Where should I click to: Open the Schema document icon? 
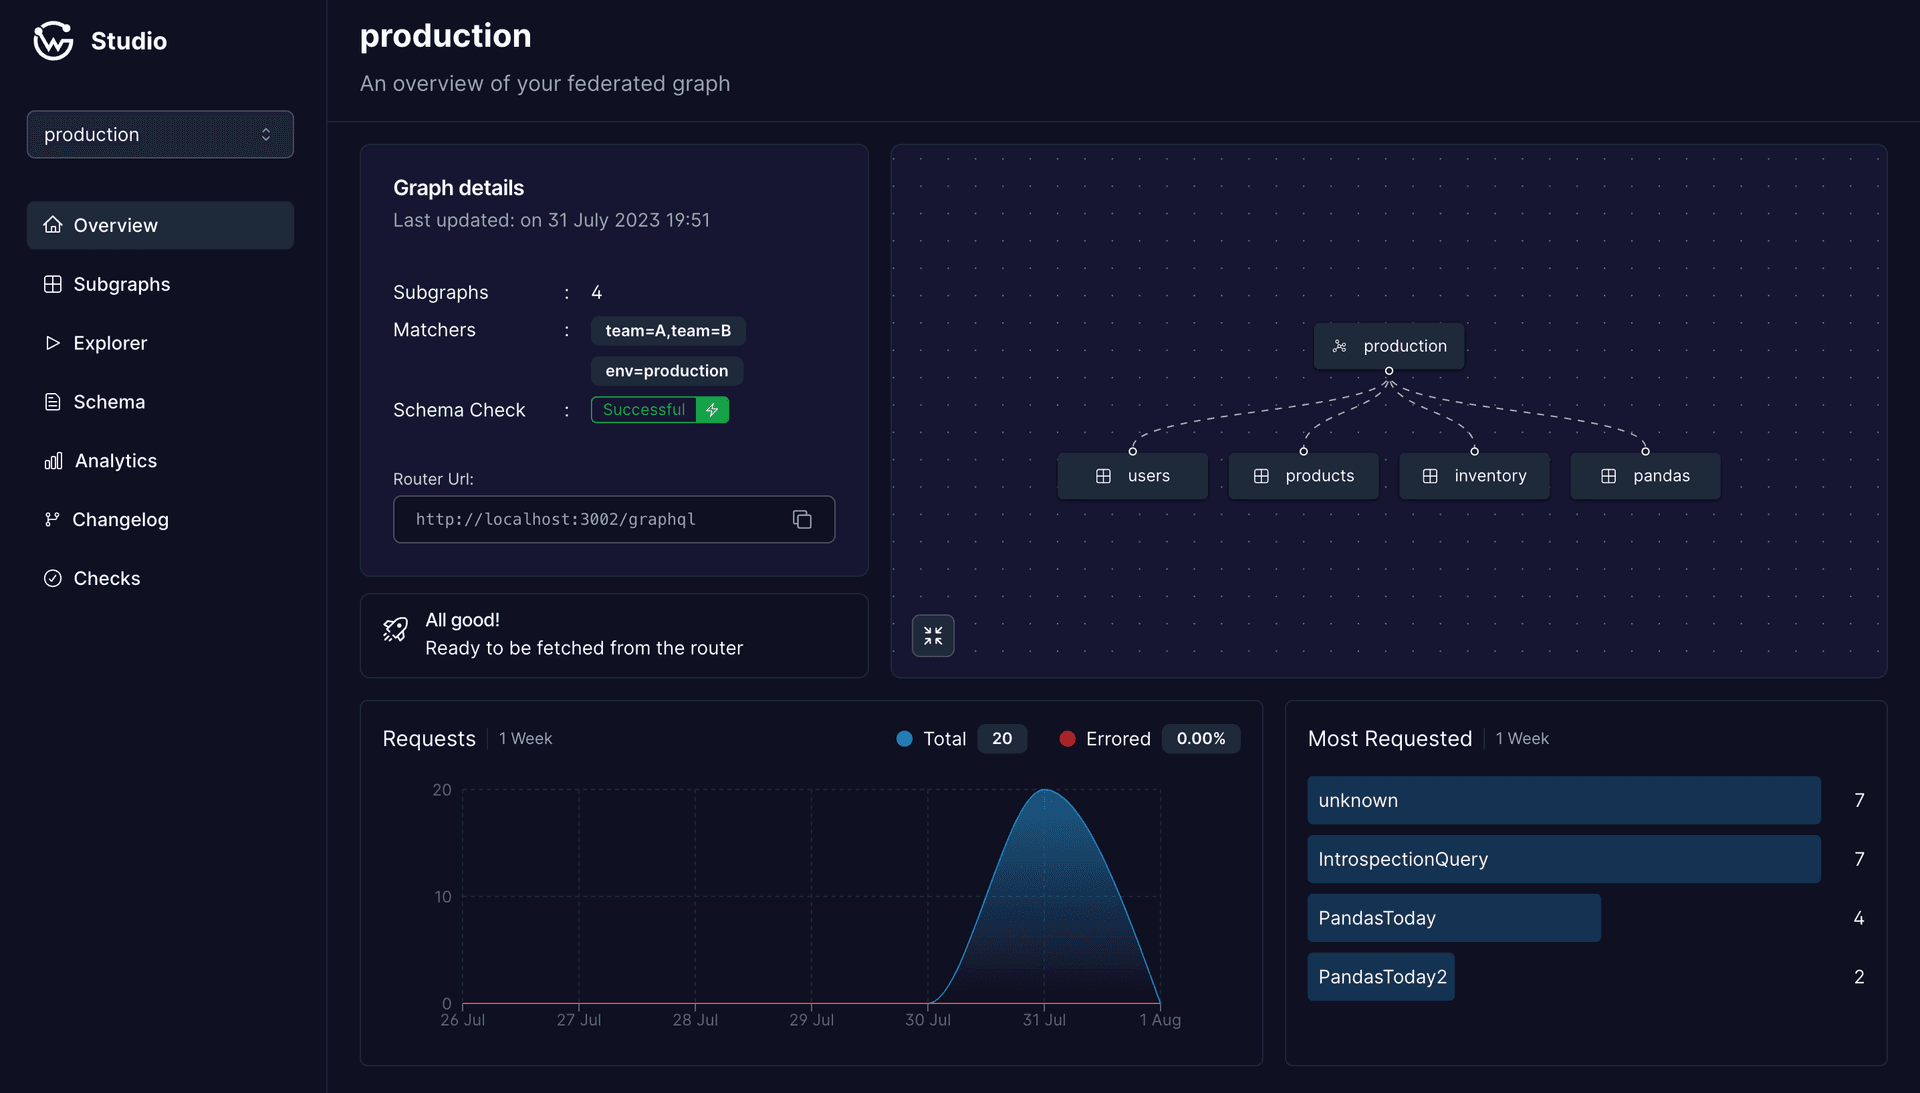click(53, 401)
